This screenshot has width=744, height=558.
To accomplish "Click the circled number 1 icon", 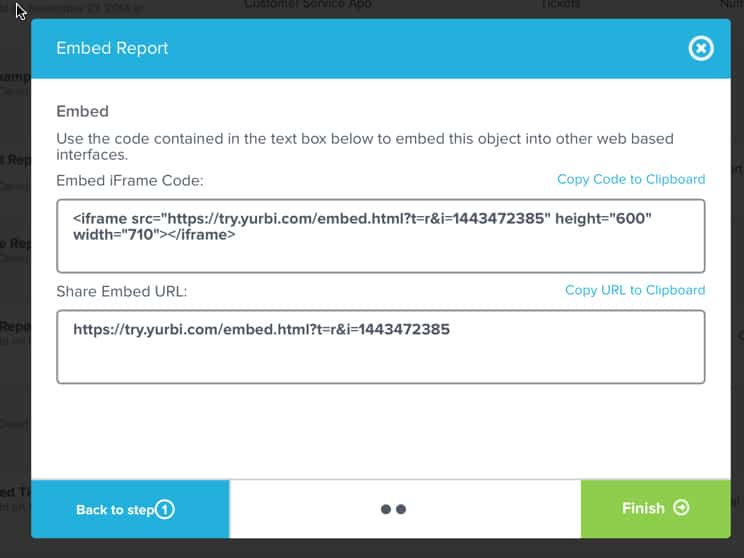I will click(165, 509).
